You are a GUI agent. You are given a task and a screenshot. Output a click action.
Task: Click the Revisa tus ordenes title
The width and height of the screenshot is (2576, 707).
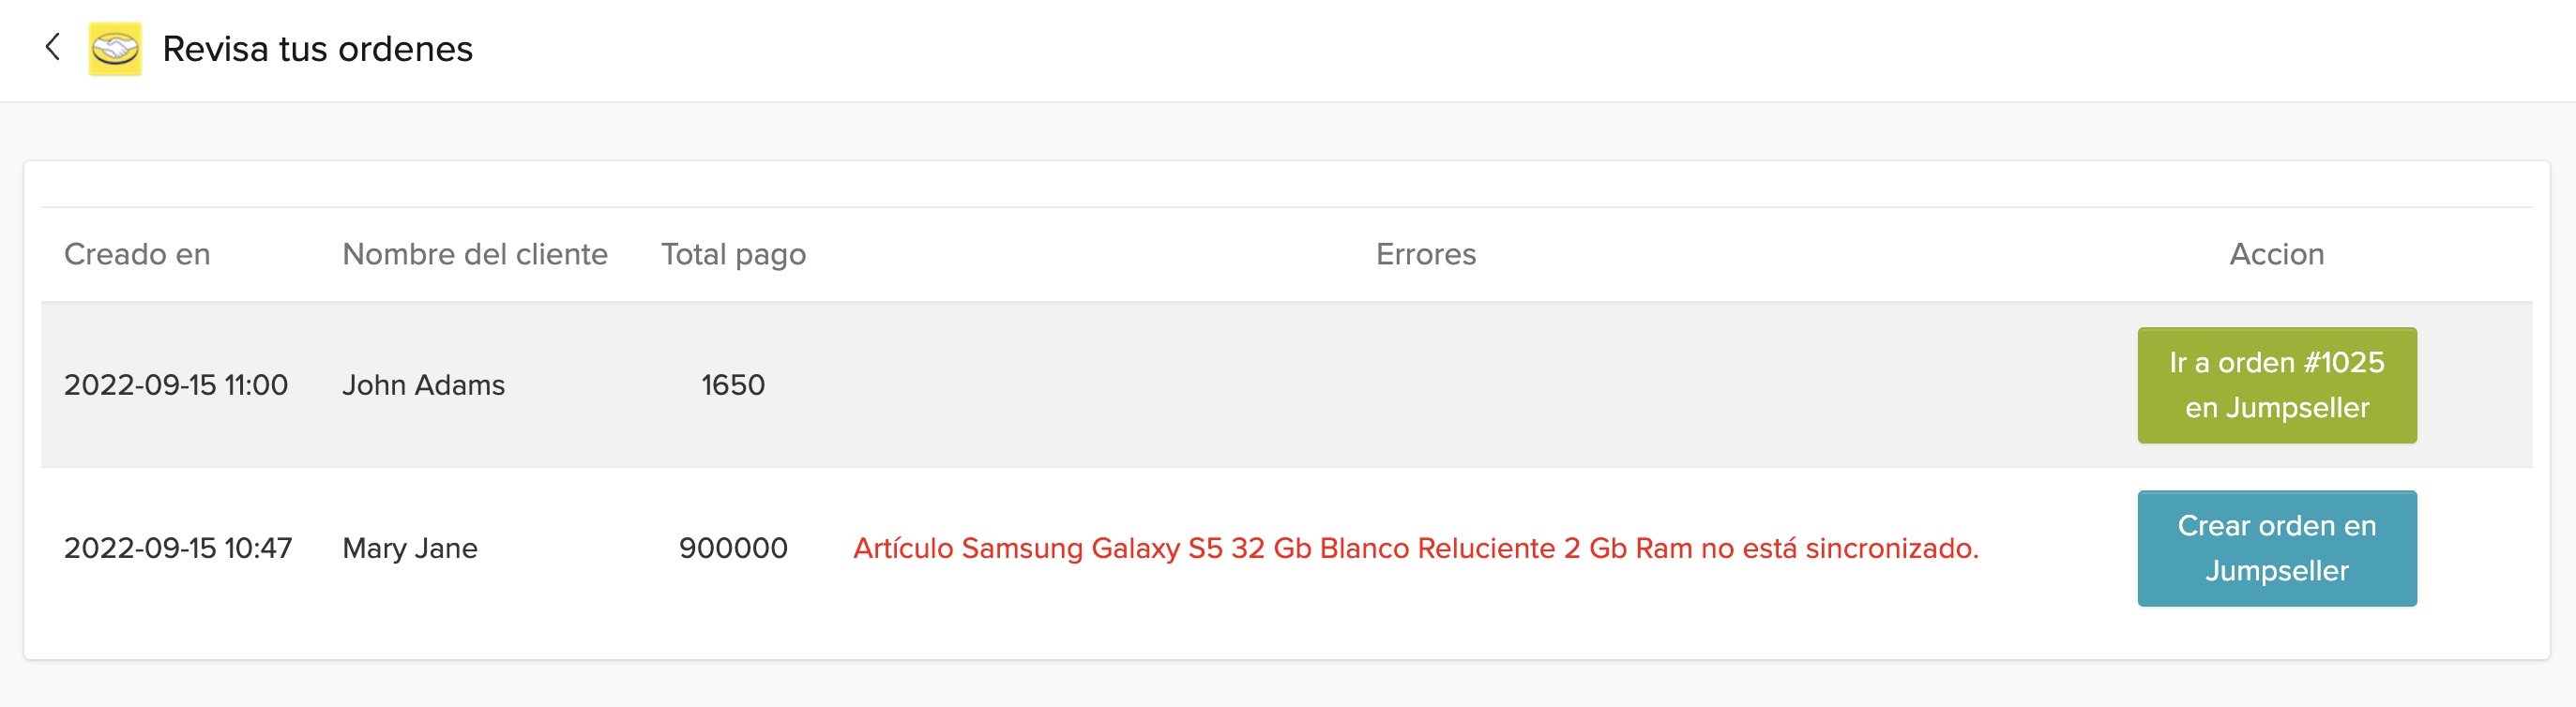click(x=317, y=49)
